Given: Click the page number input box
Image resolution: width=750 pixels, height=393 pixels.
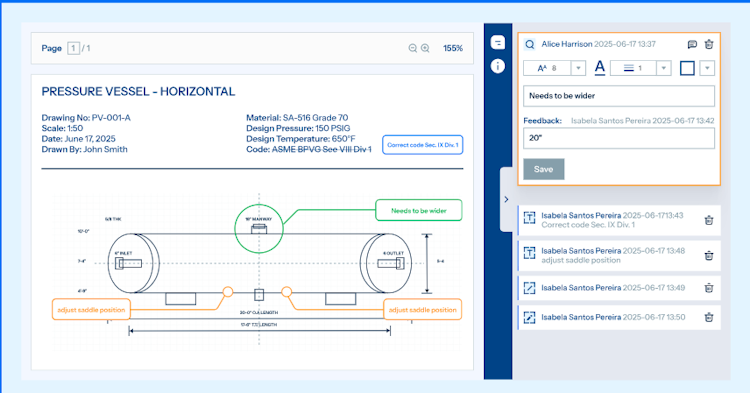Looking at the screenshot, I should point(73,48).
